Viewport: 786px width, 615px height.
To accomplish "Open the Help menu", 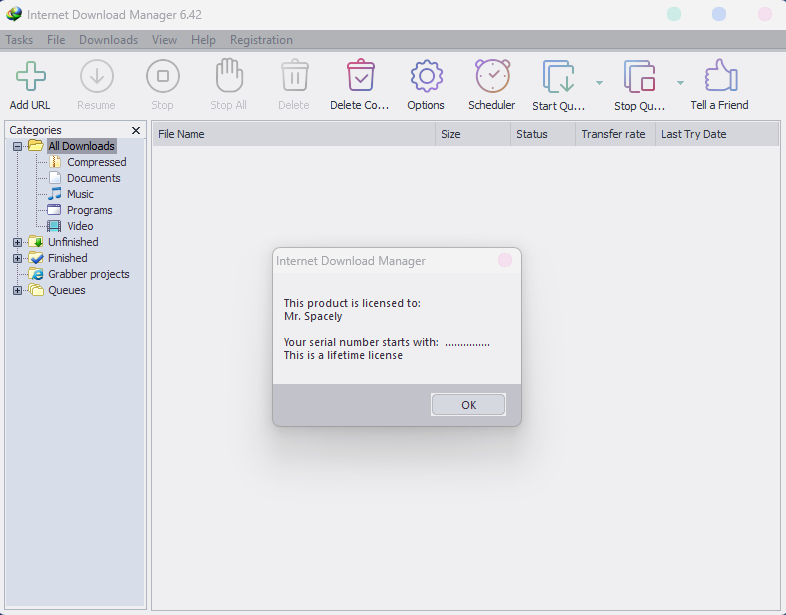I will [203, 40].
